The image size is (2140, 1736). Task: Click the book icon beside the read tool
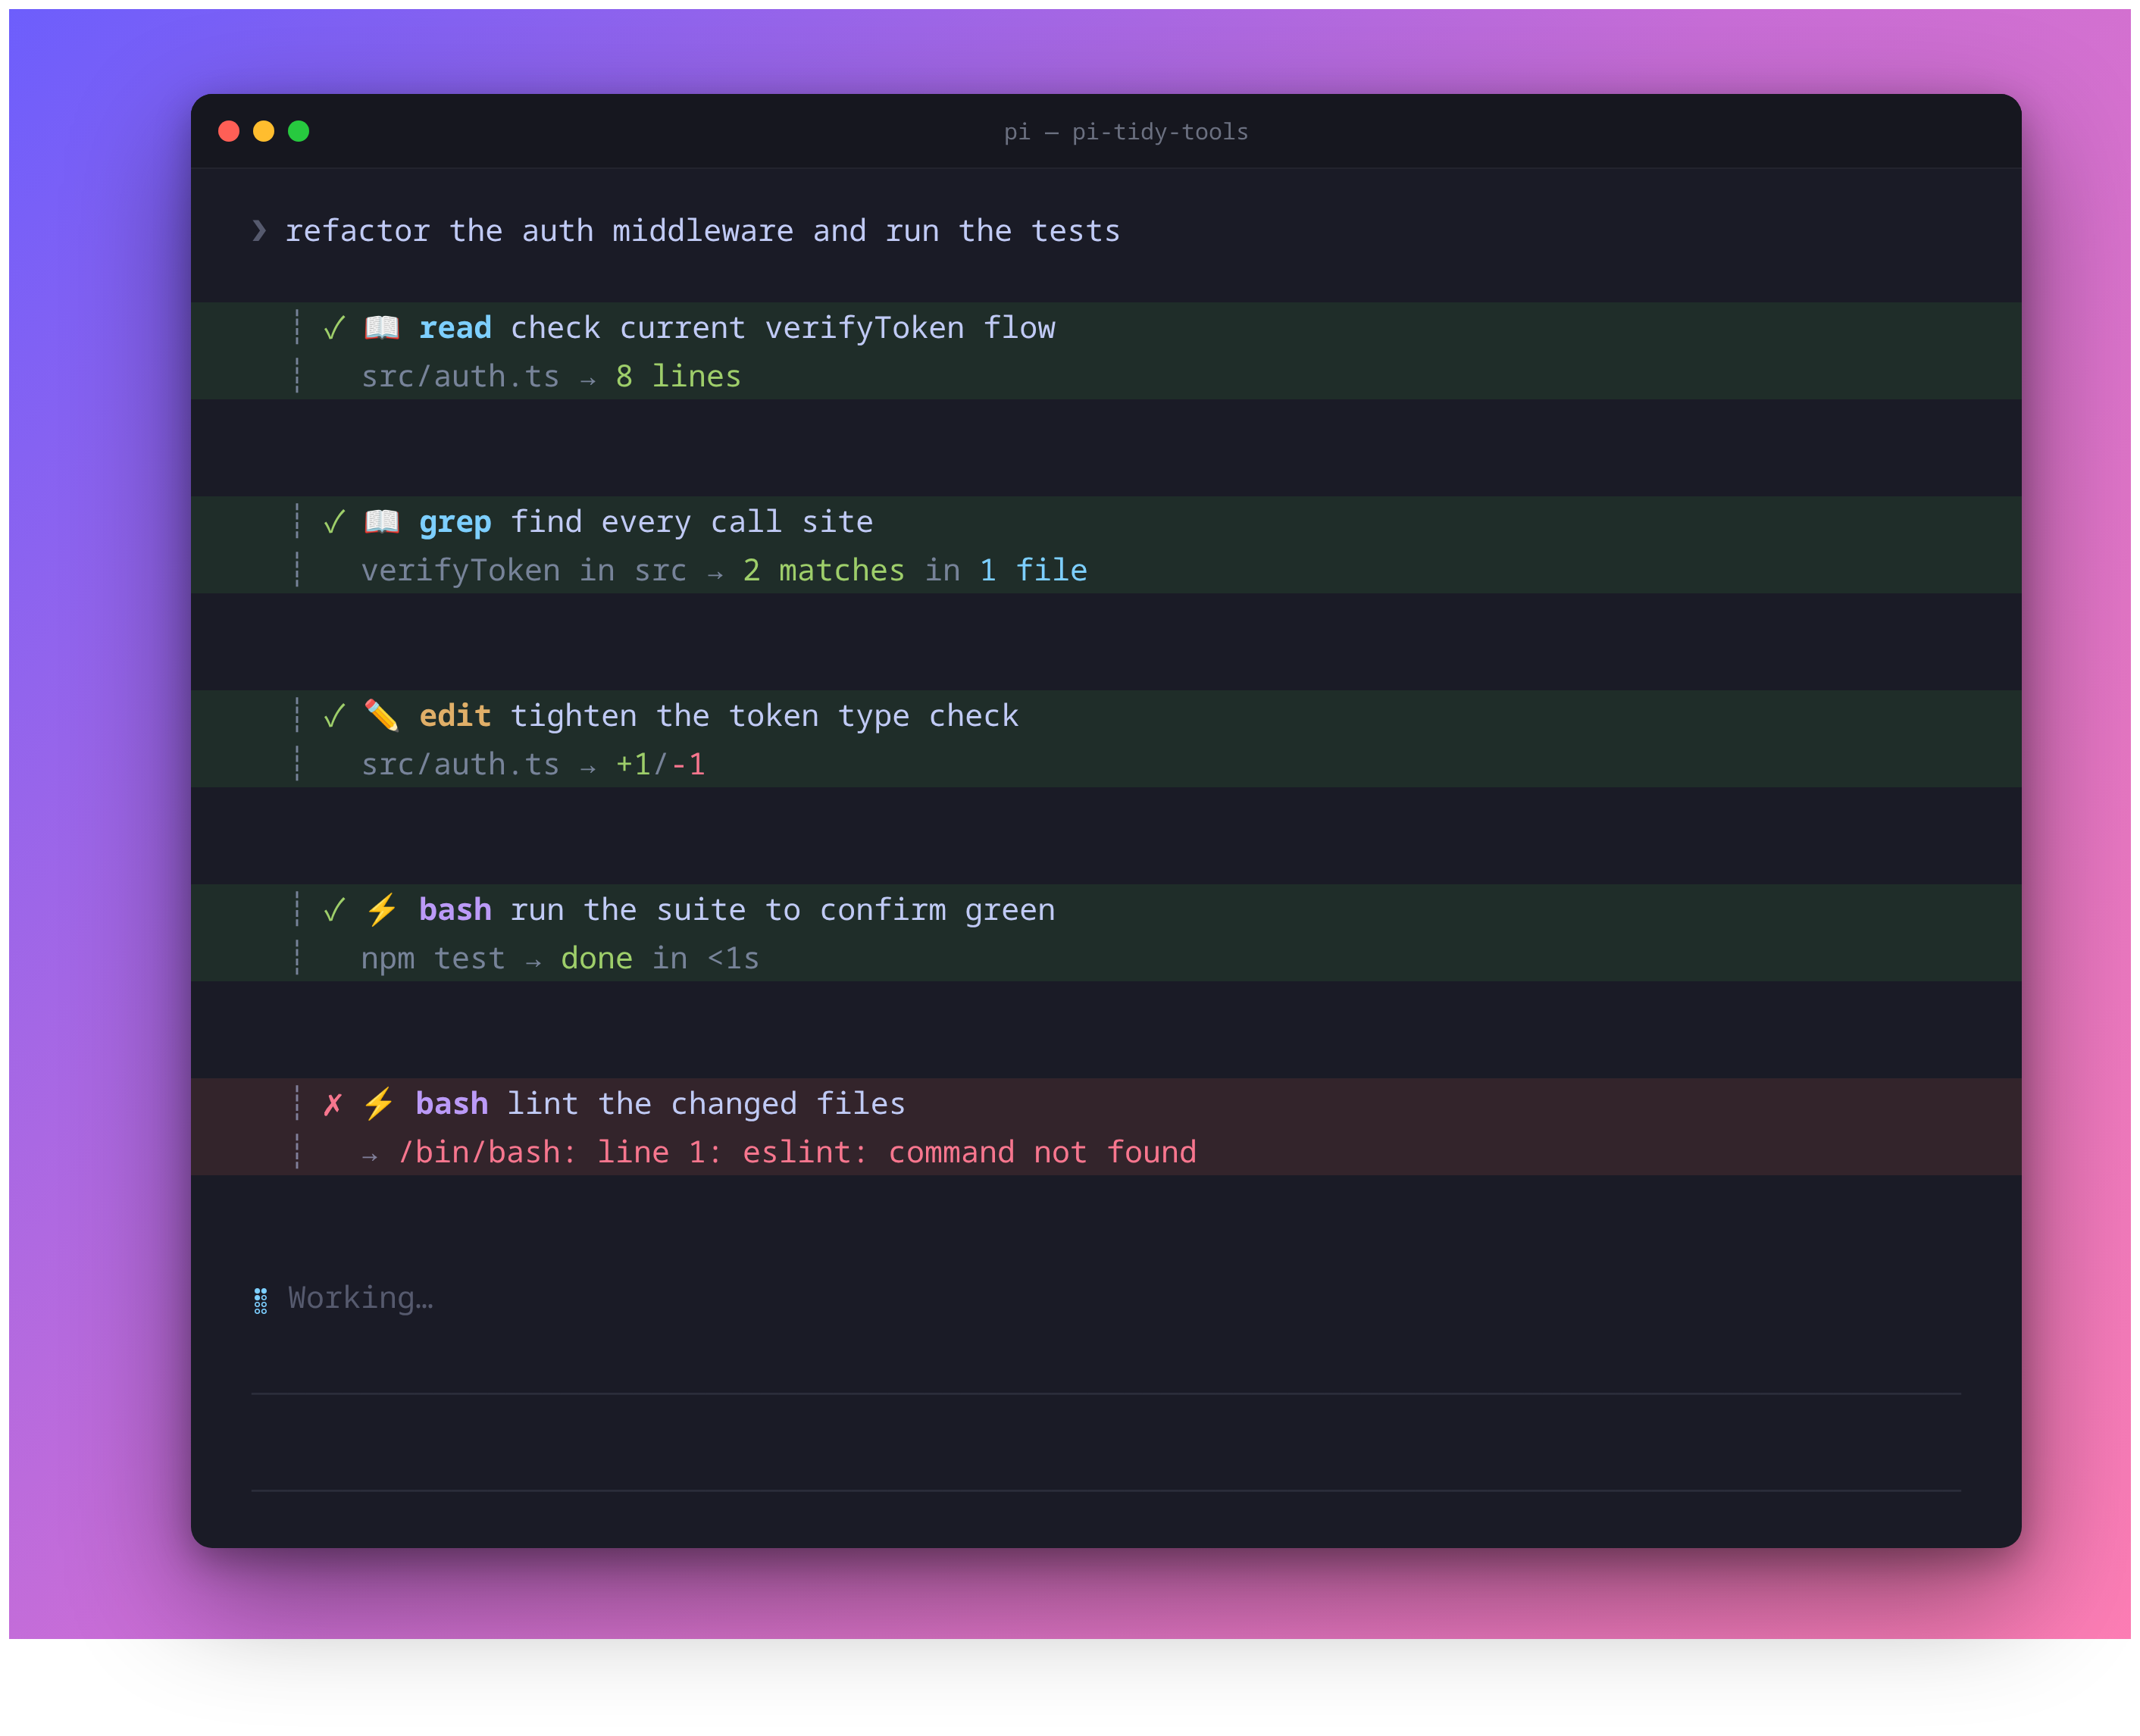click(x=381, y=328)
